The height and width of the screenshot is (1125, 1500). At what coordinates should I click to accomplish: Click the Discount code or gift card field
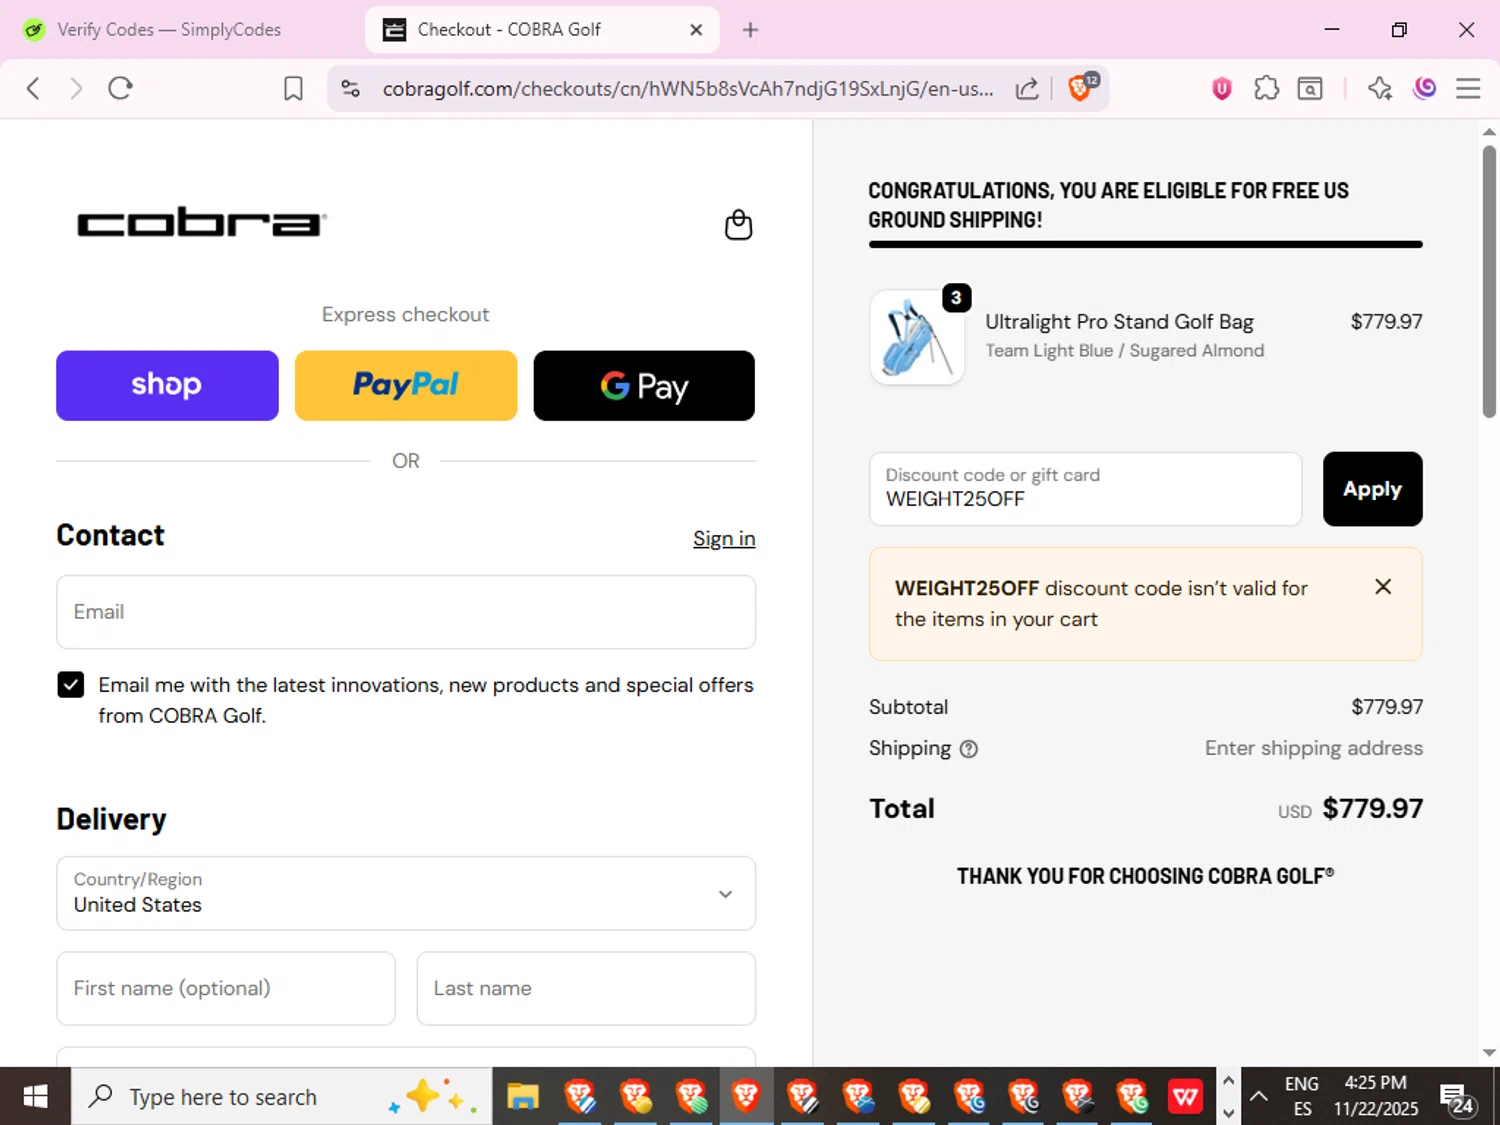(x=1086, y=489)
